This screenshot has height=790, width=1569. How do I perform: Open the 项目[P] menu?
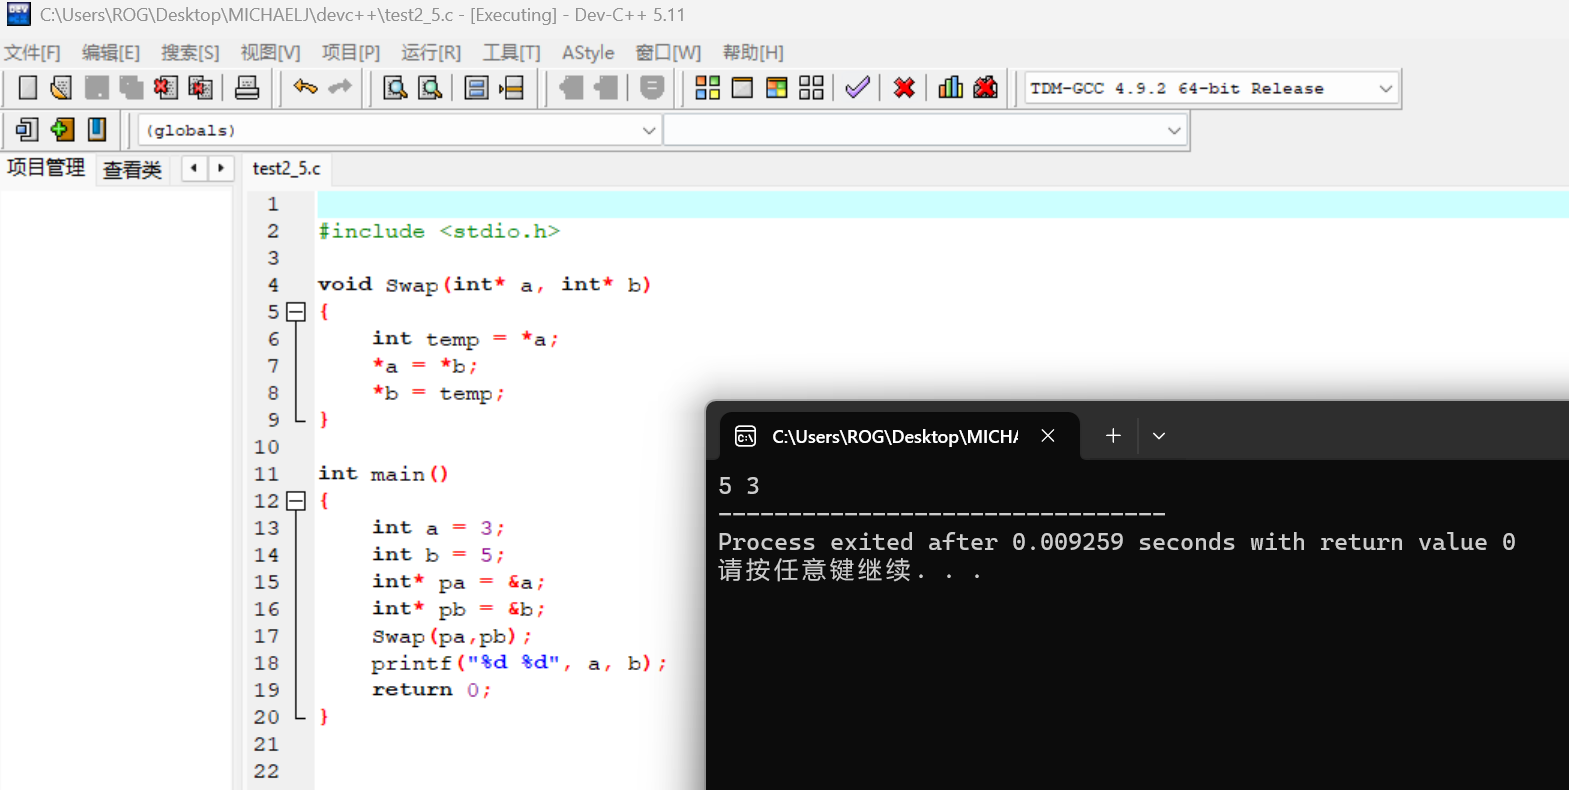pos(351,52)
